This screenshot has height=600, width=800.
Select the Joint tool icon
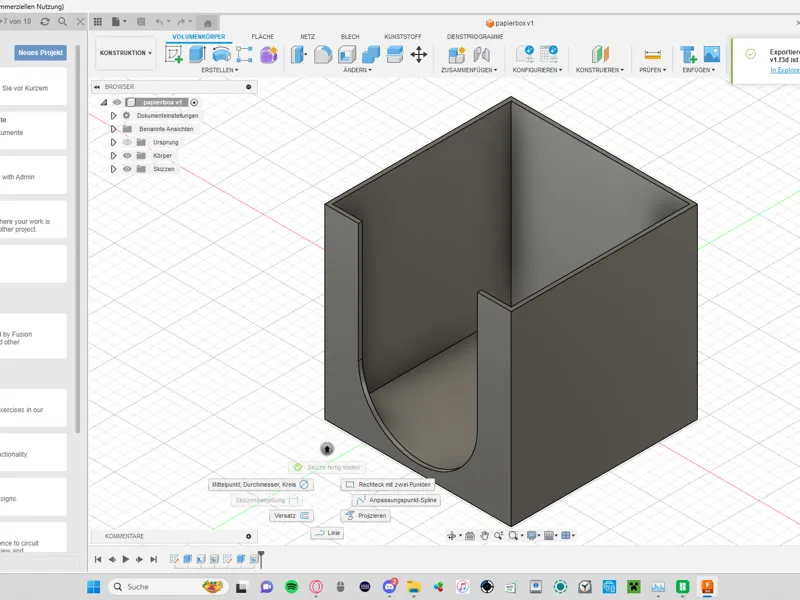pyautogui.click(x=481, y=54)
